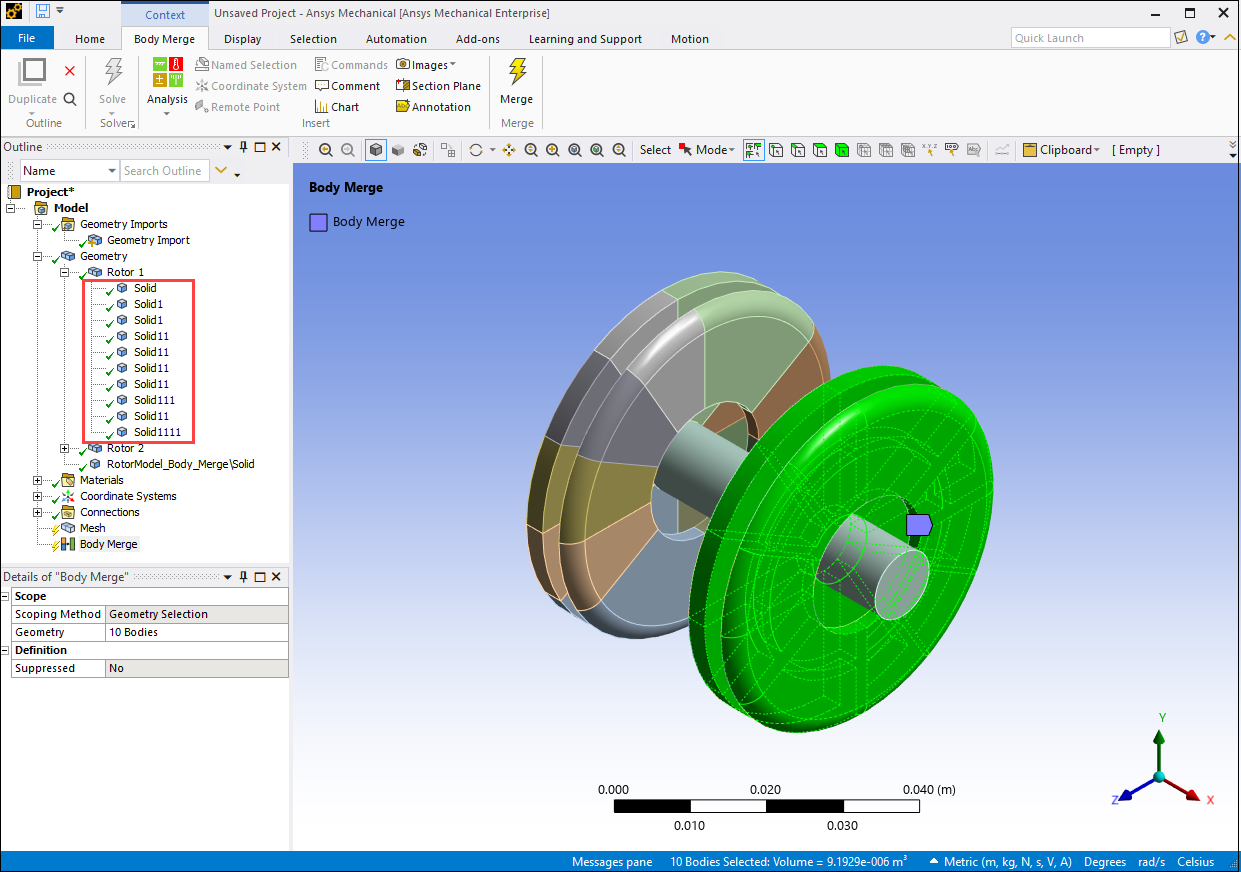Click the Merge lightning bolt icon
The image size is (1241, 872).
(x=517, y=72)
